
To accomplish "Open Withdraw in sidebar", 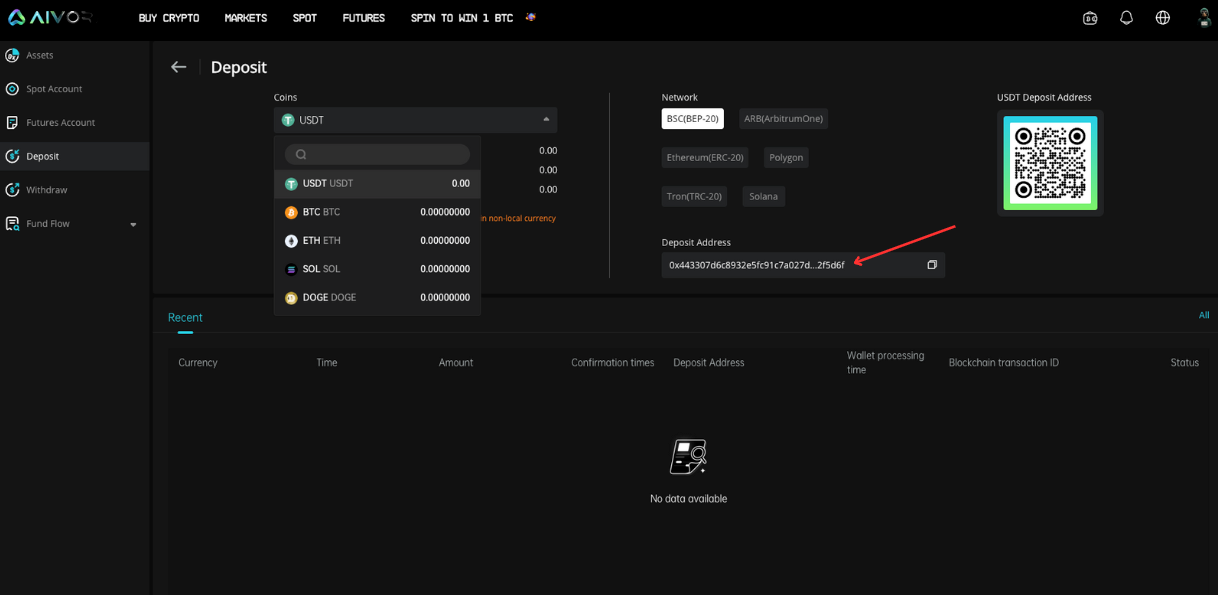I will pos(75,190).
